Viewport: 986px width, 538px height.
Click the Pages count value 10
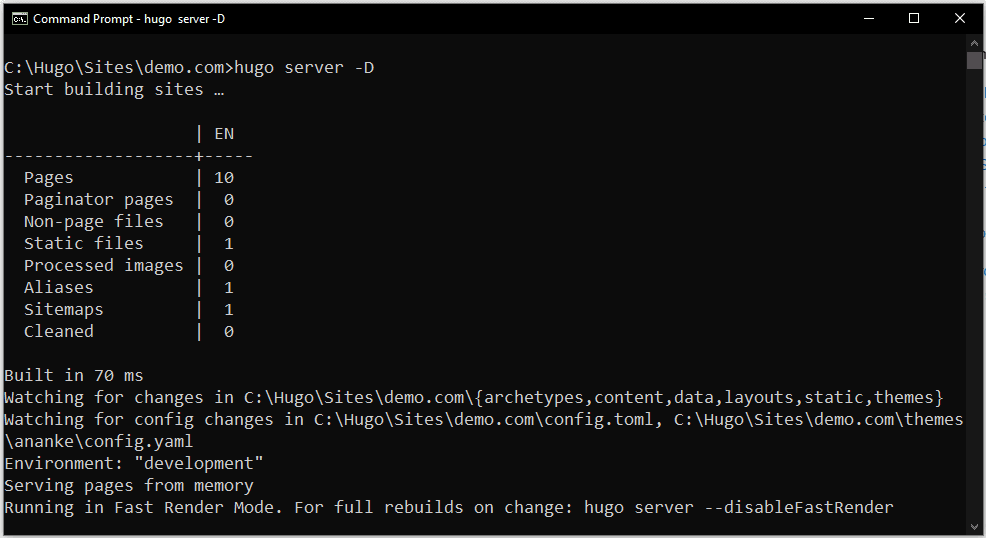pyautogui.click(x=224, y=177)
